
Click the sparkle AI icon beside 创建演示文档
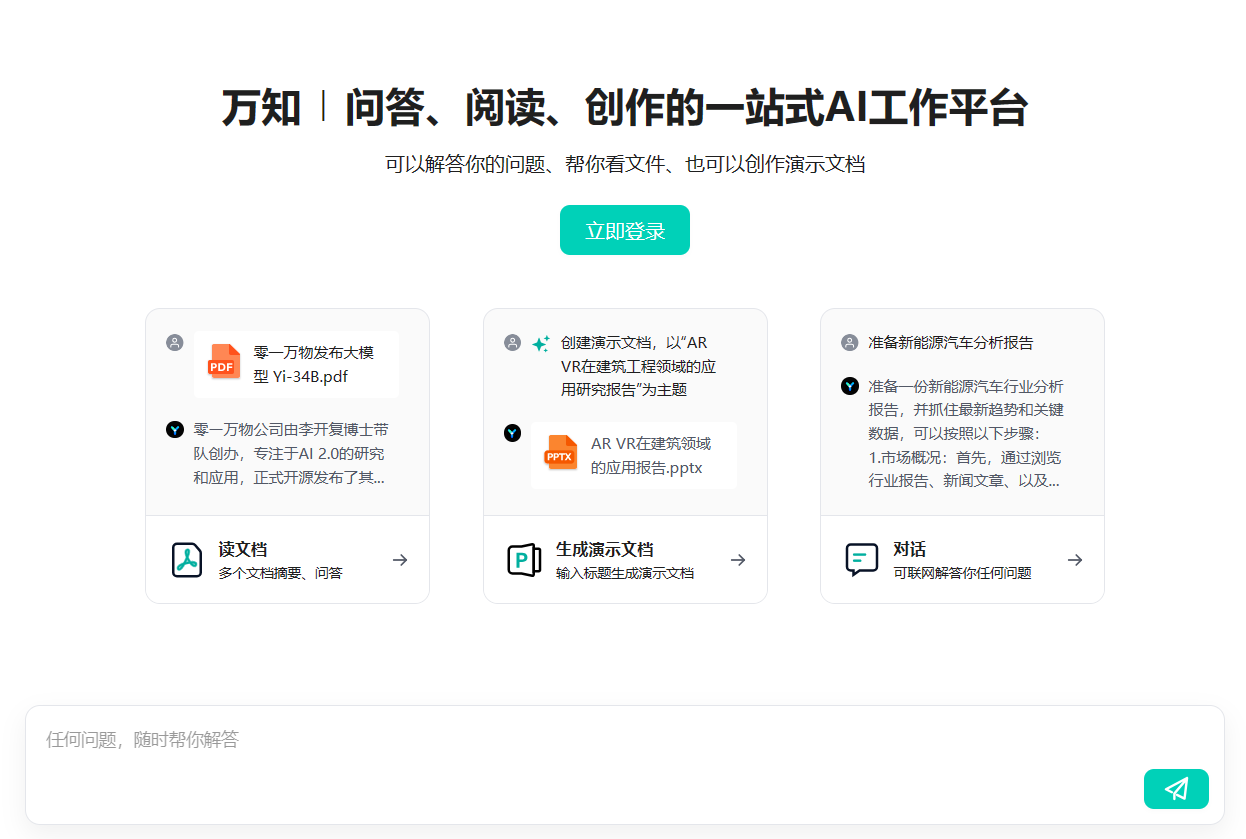tap(541, 342)
